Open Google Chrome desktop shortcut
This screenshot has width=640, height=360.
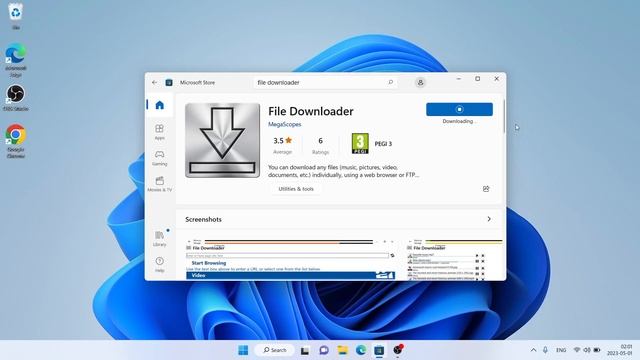click(x=16, y=141)
